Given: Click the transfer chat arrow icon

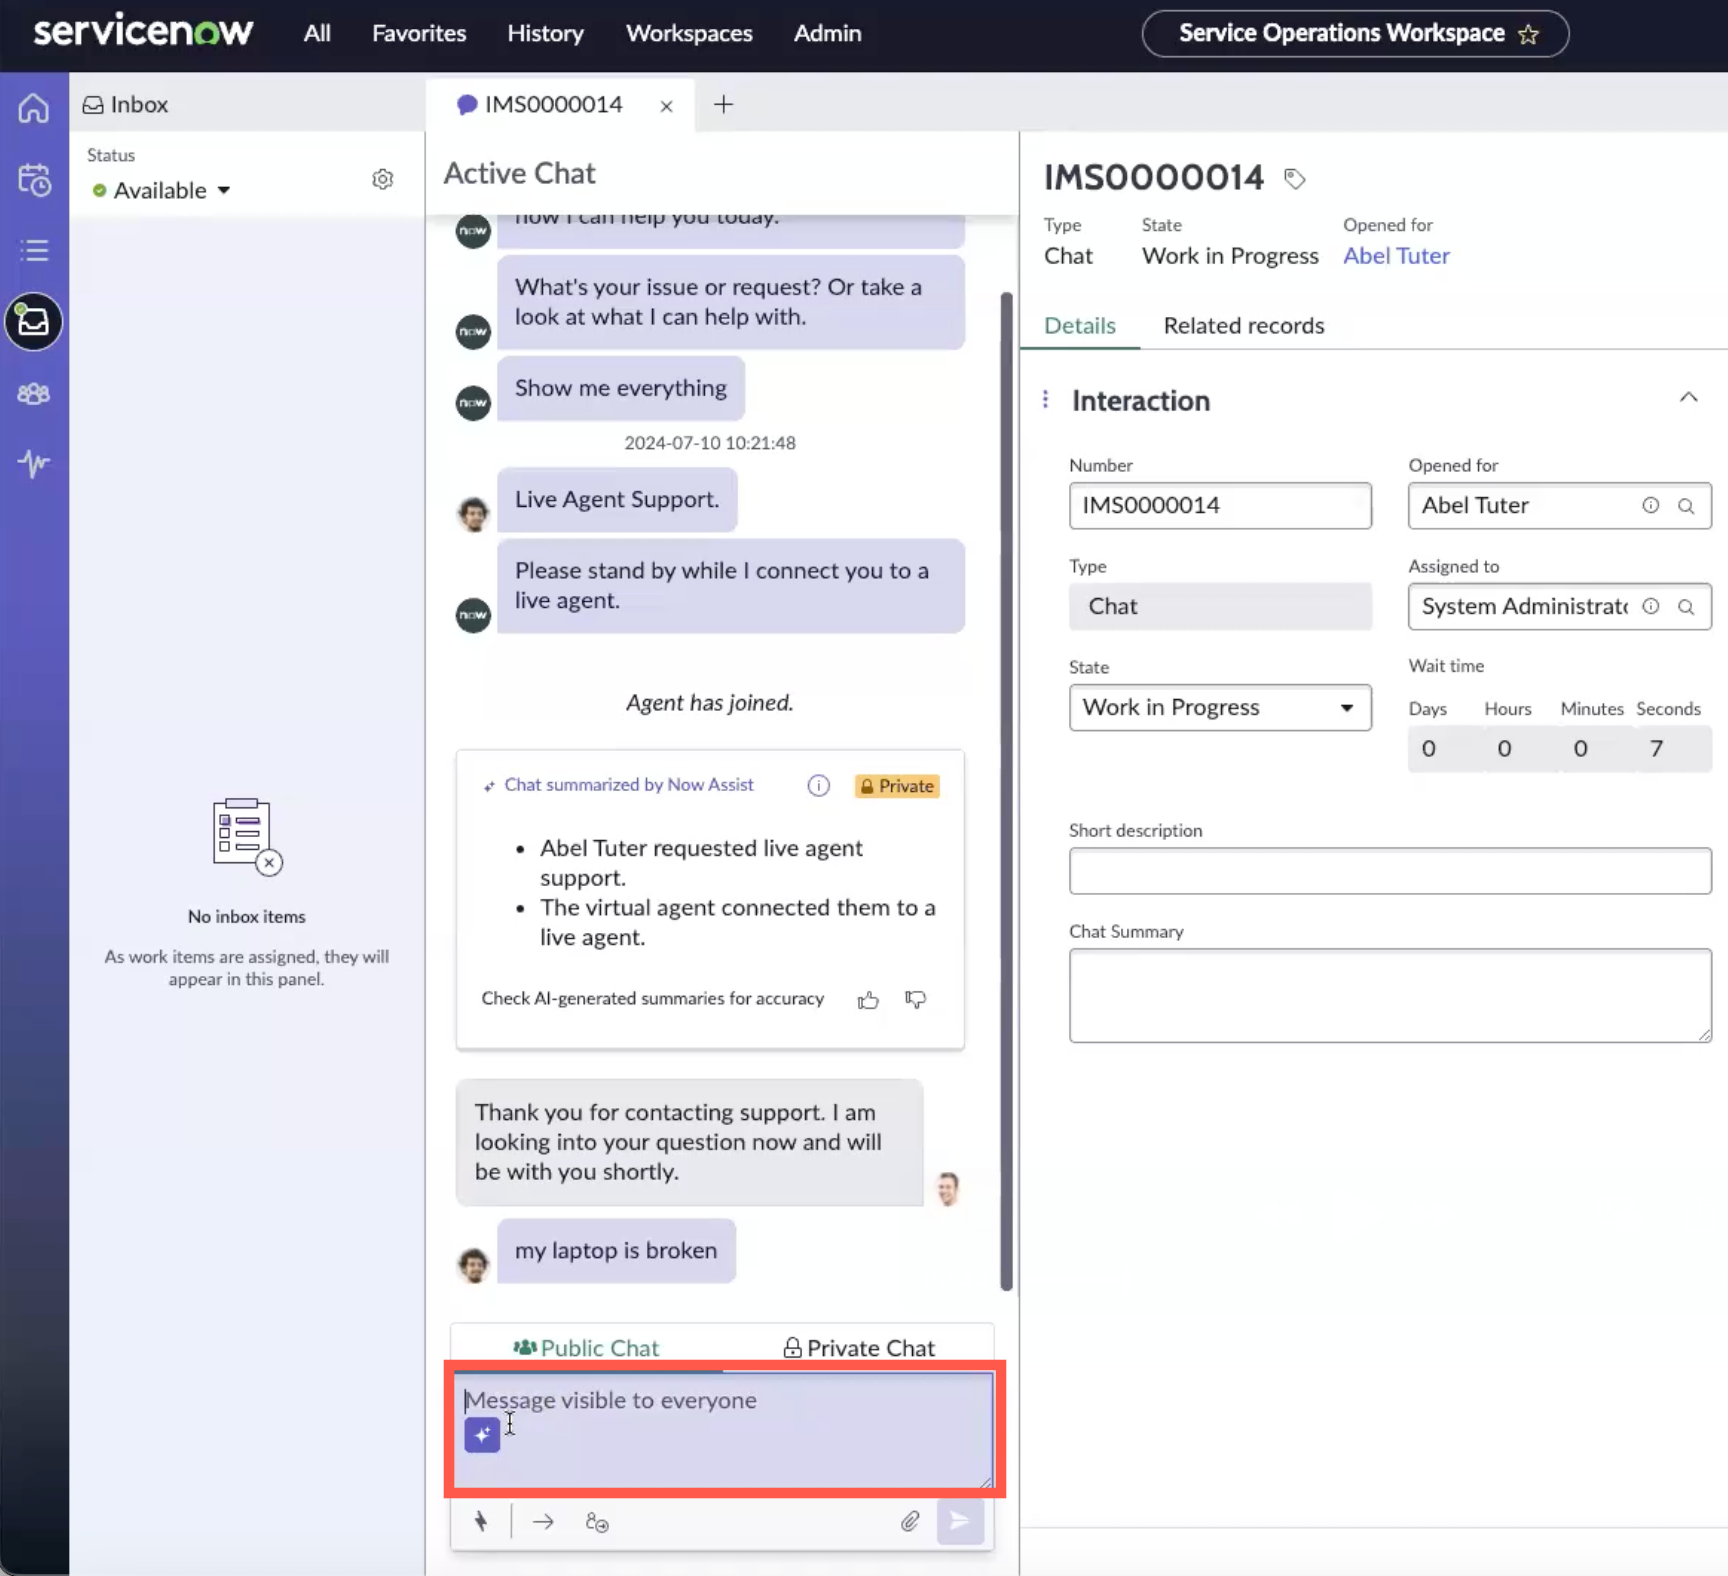Looking at the screenshot, I should [x=543, y=1522].
